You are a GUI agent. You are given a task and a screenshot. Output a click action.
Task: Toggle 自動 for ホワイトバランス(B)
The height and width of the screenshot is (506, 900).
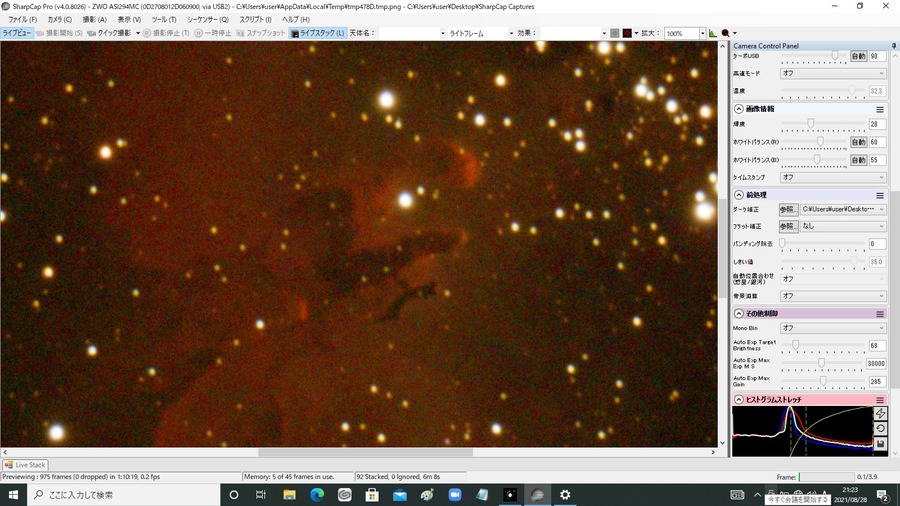coord(858,160)
